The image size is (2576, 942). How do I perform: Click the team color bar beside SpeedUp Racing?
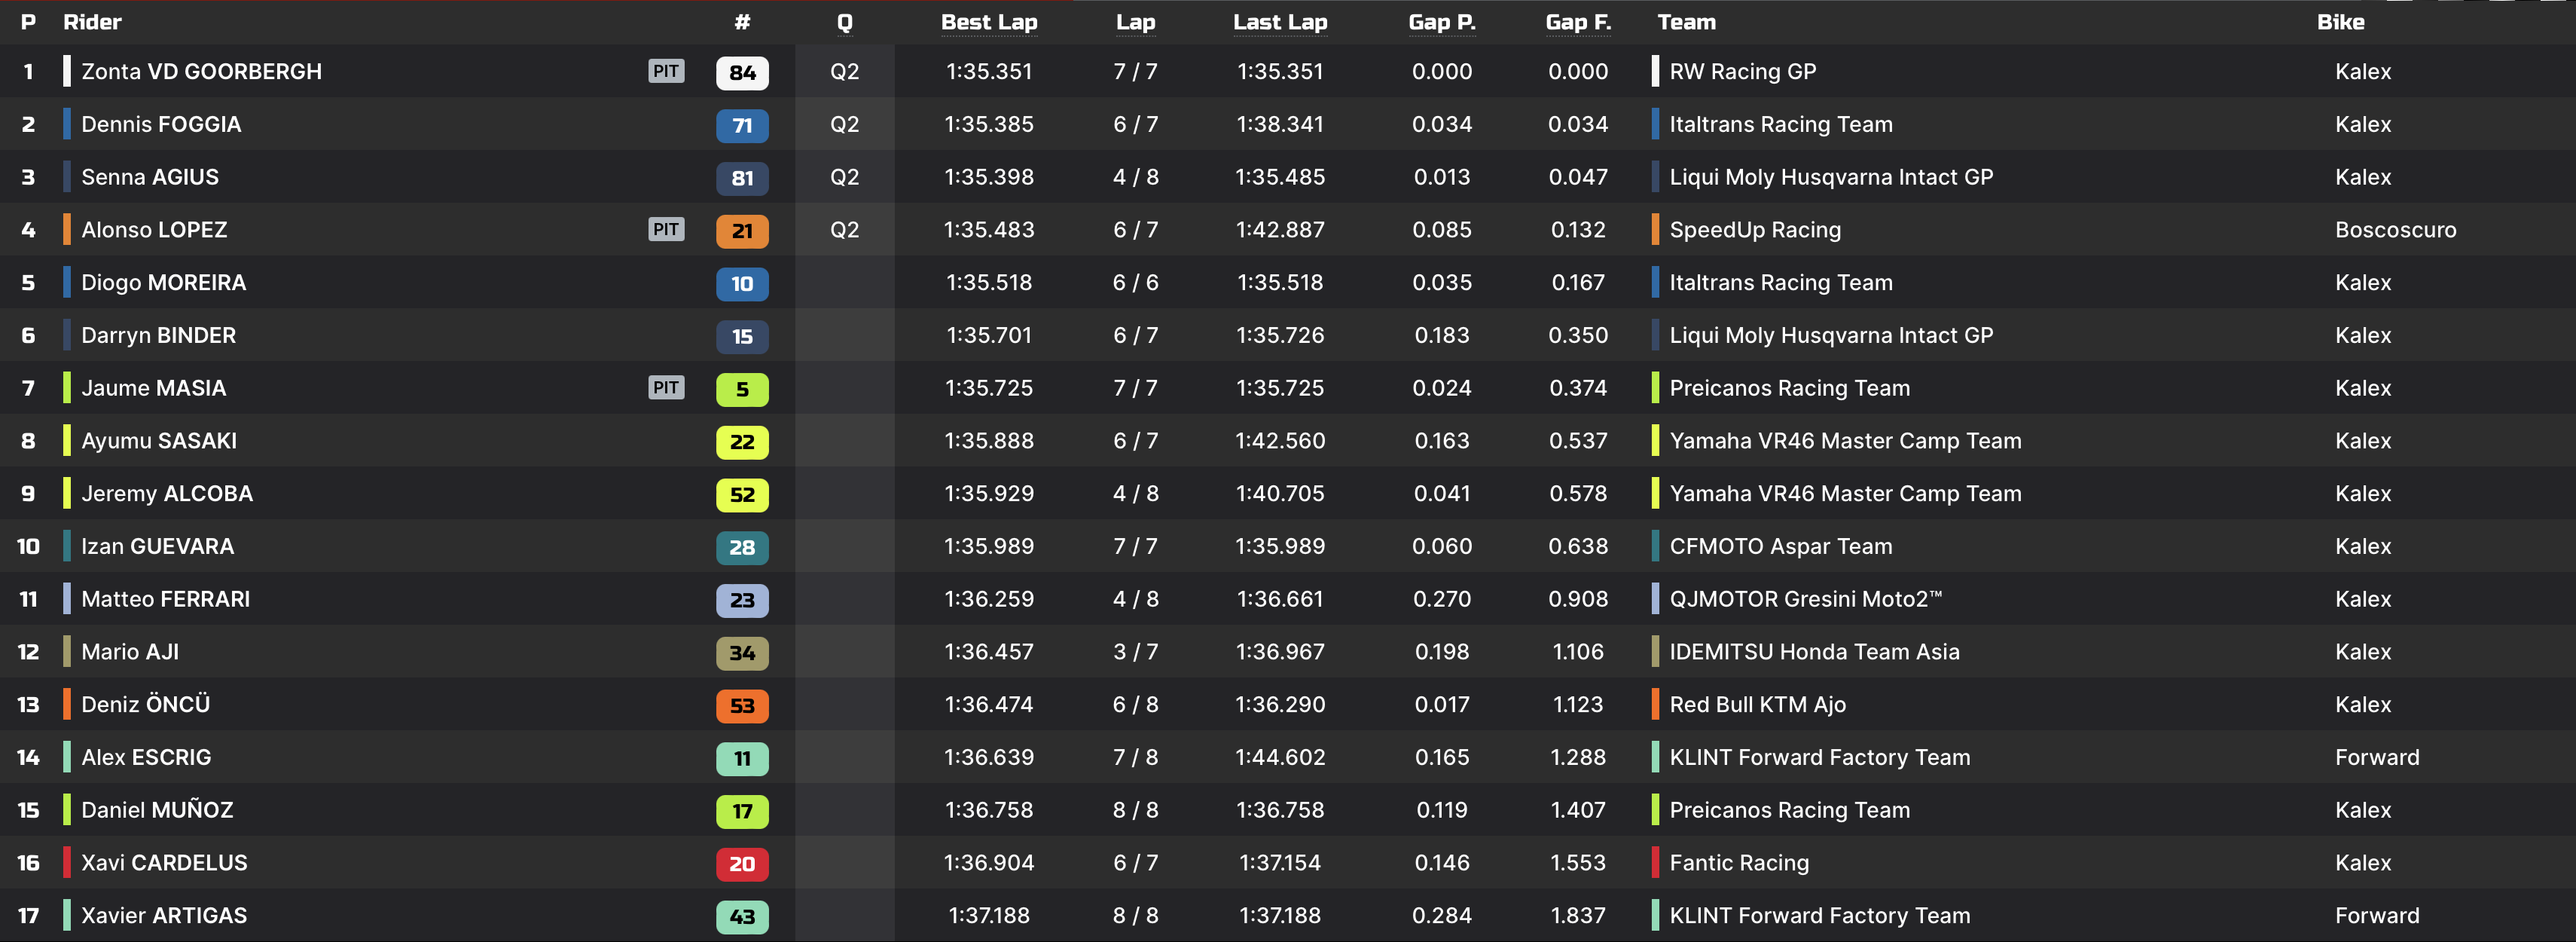pyautogui.click(x=1655, y=229)
